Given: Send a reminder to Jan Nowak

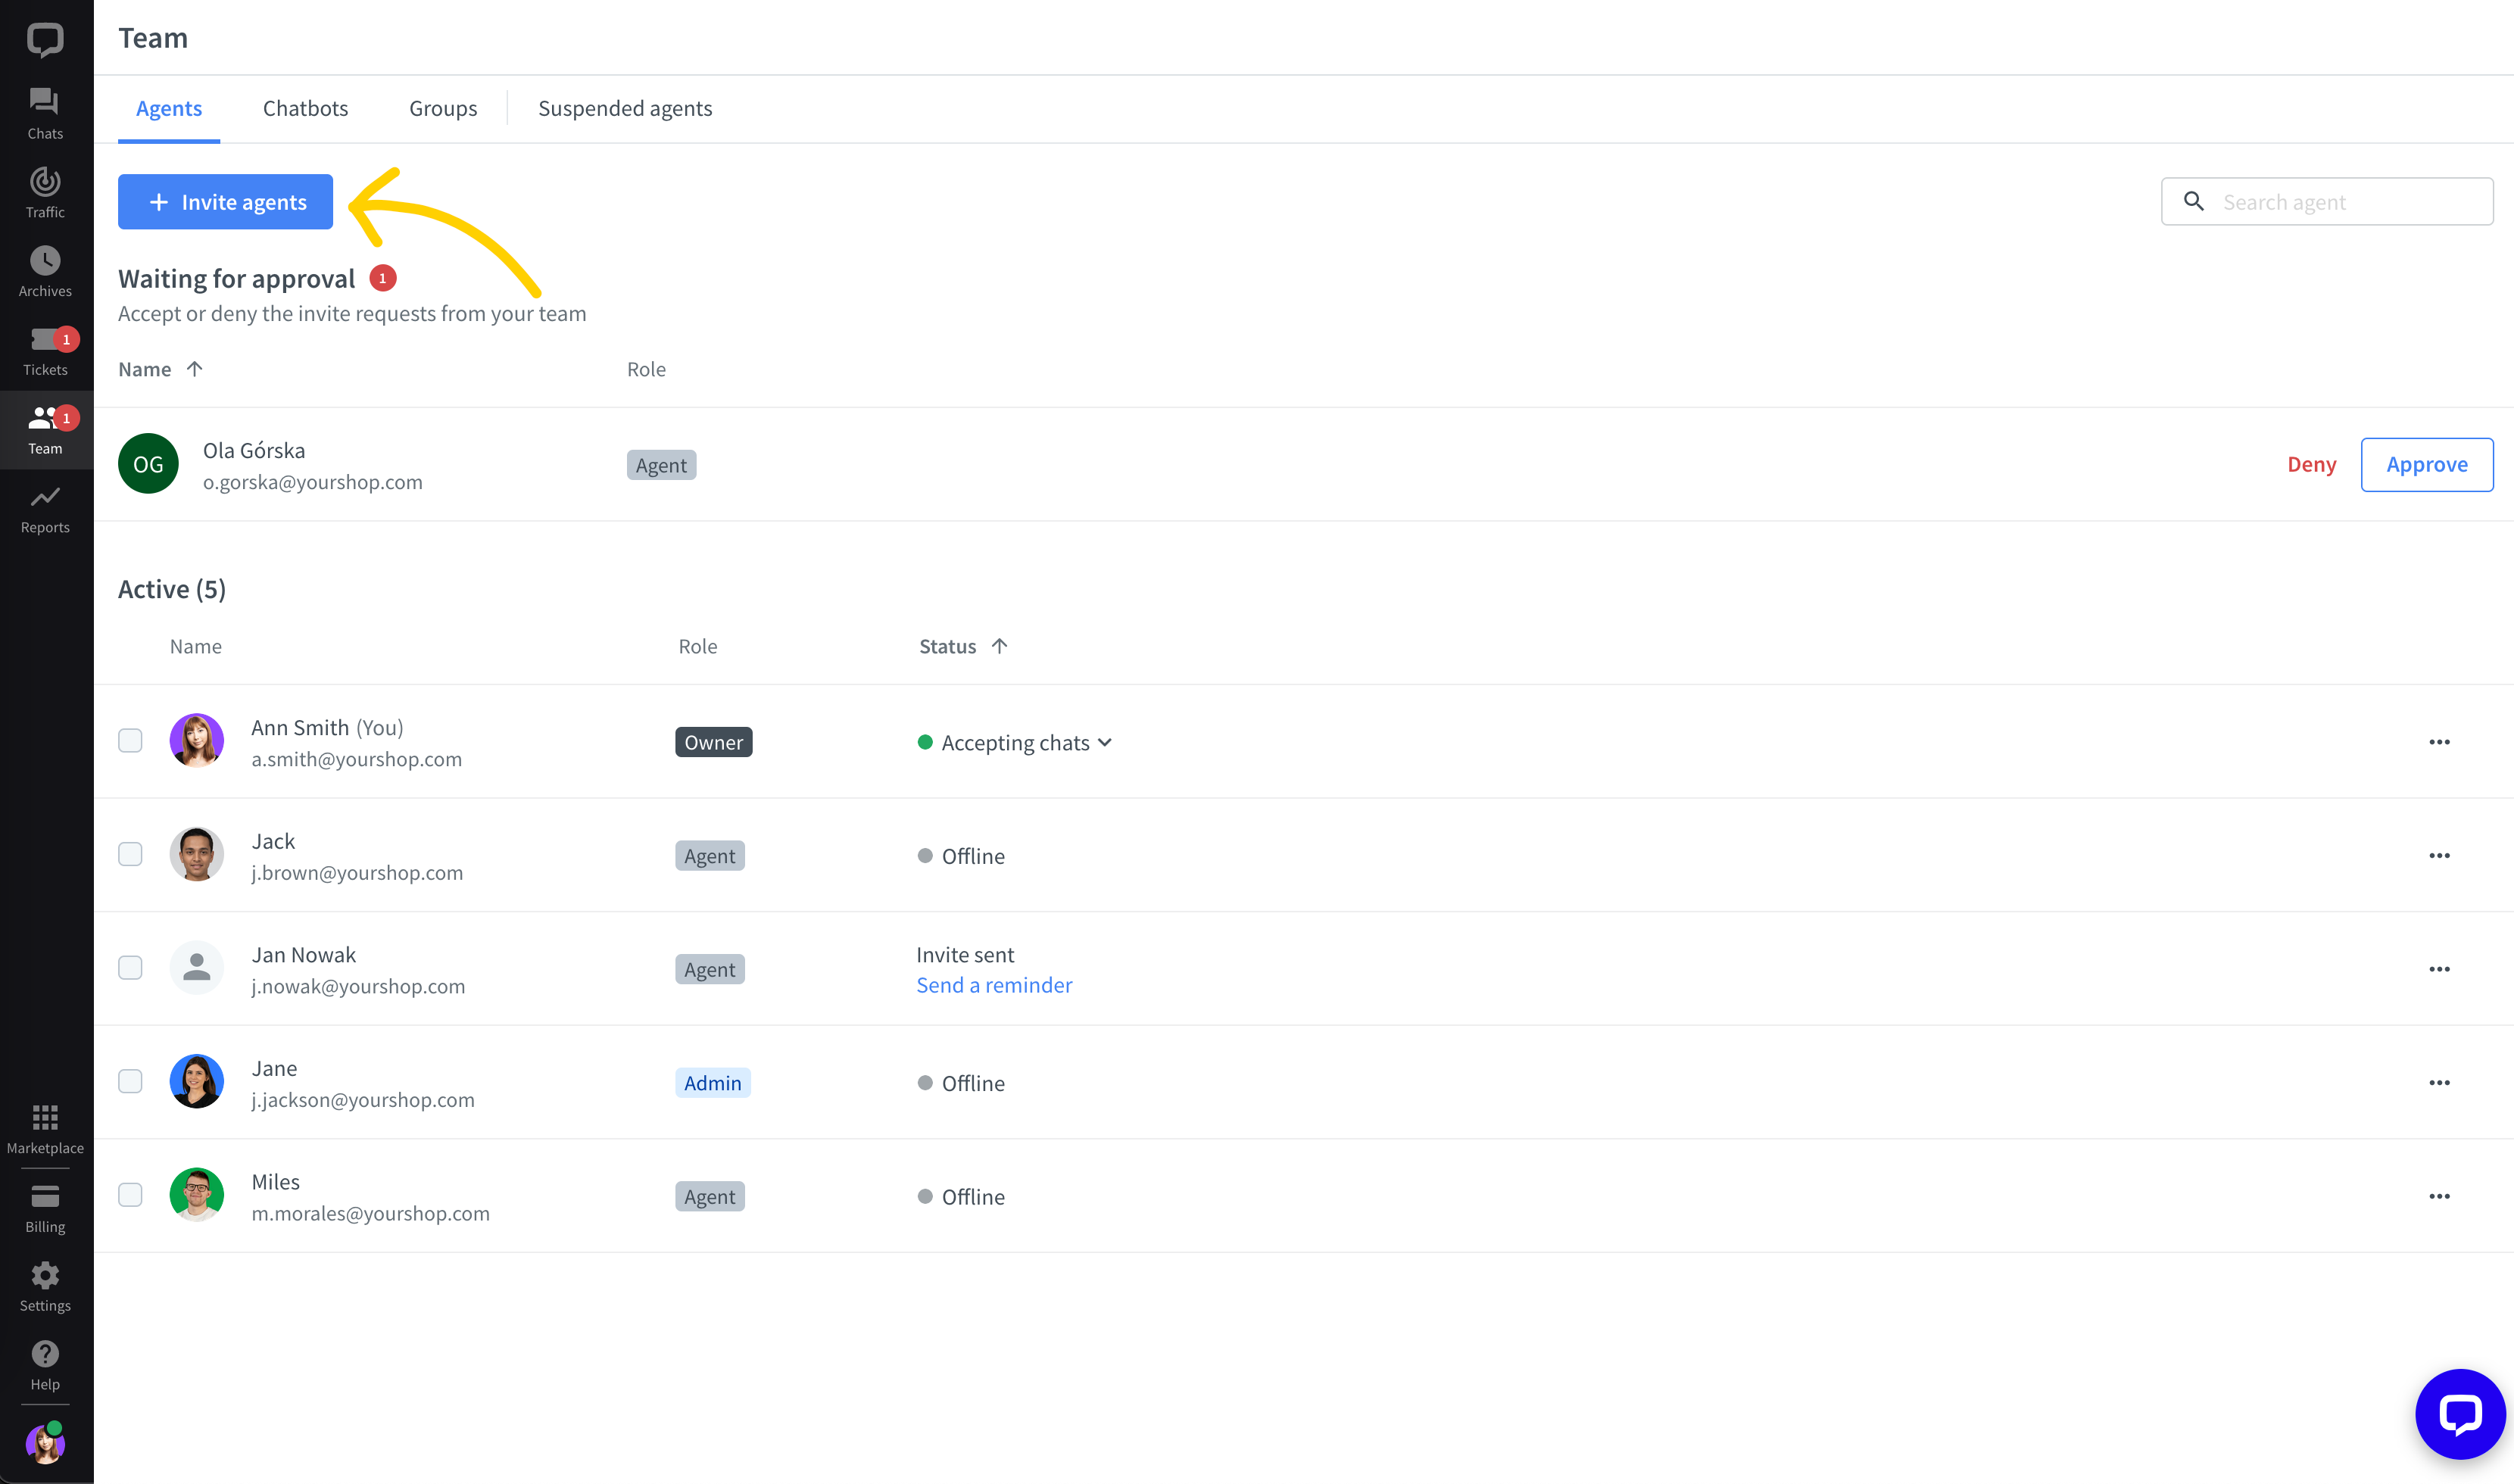Looking at the screenshot, I should (993, 984).
